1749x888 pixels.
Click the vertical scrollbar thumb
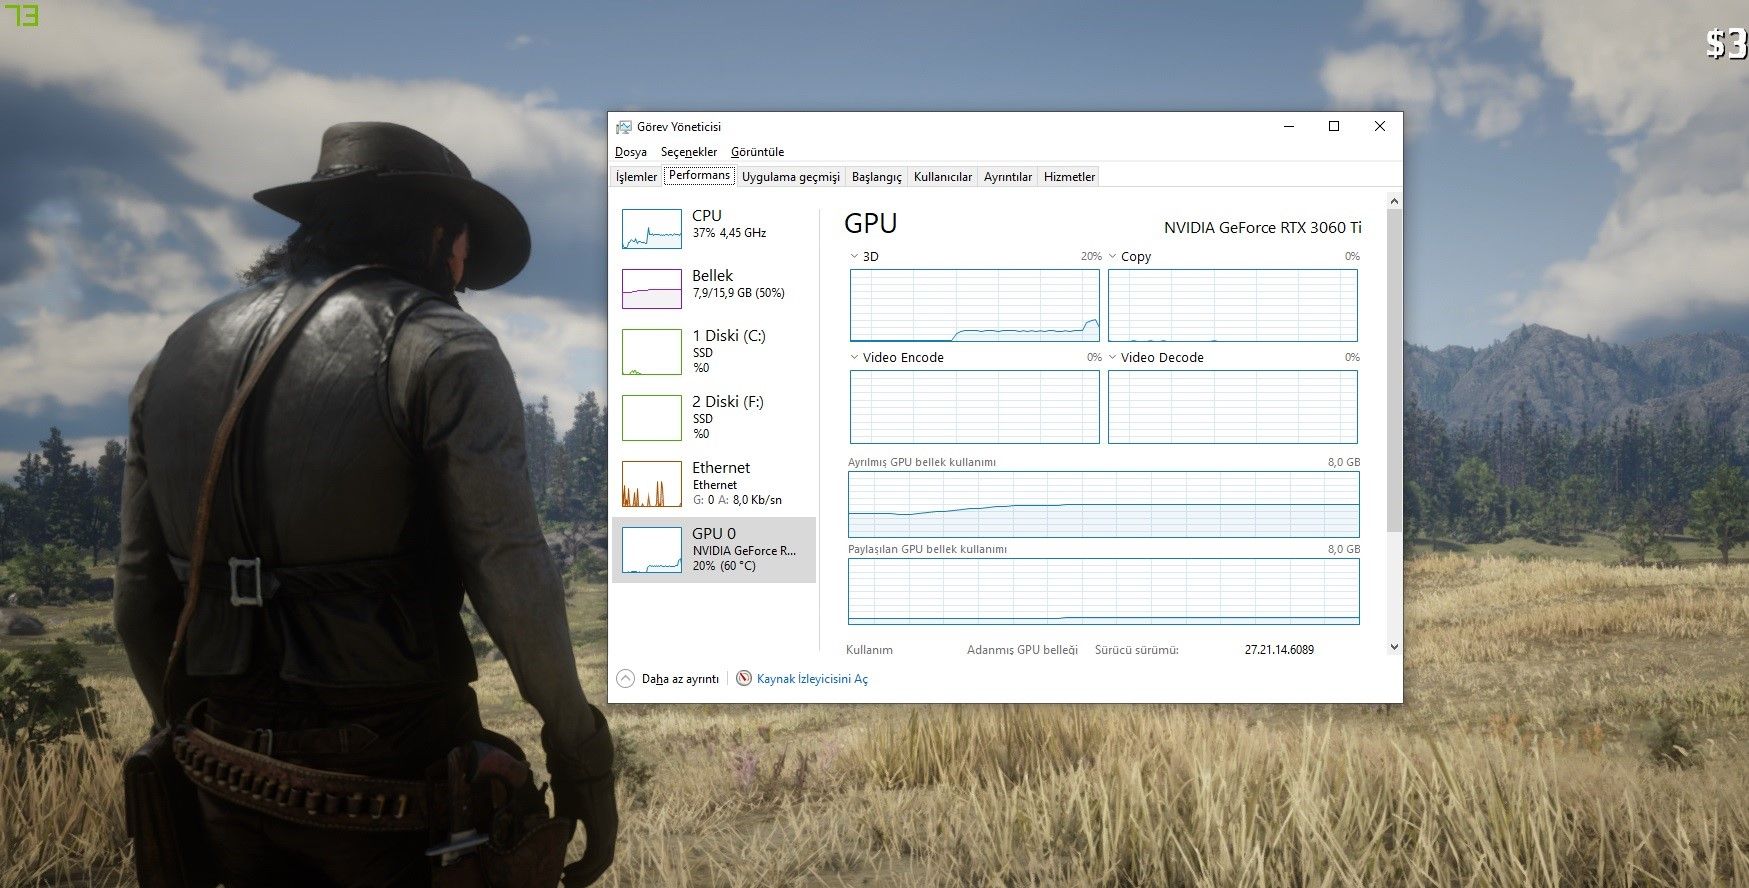click(x=1394, y=370)
